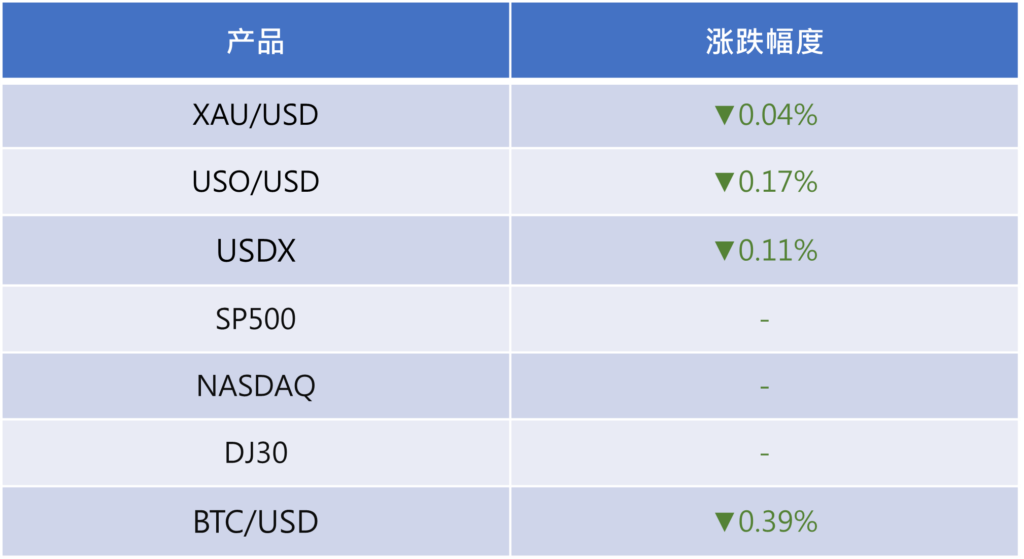Click the NASDAQ product cell
This screenshot has width=1024, height=559.
[x=255, y=386]
